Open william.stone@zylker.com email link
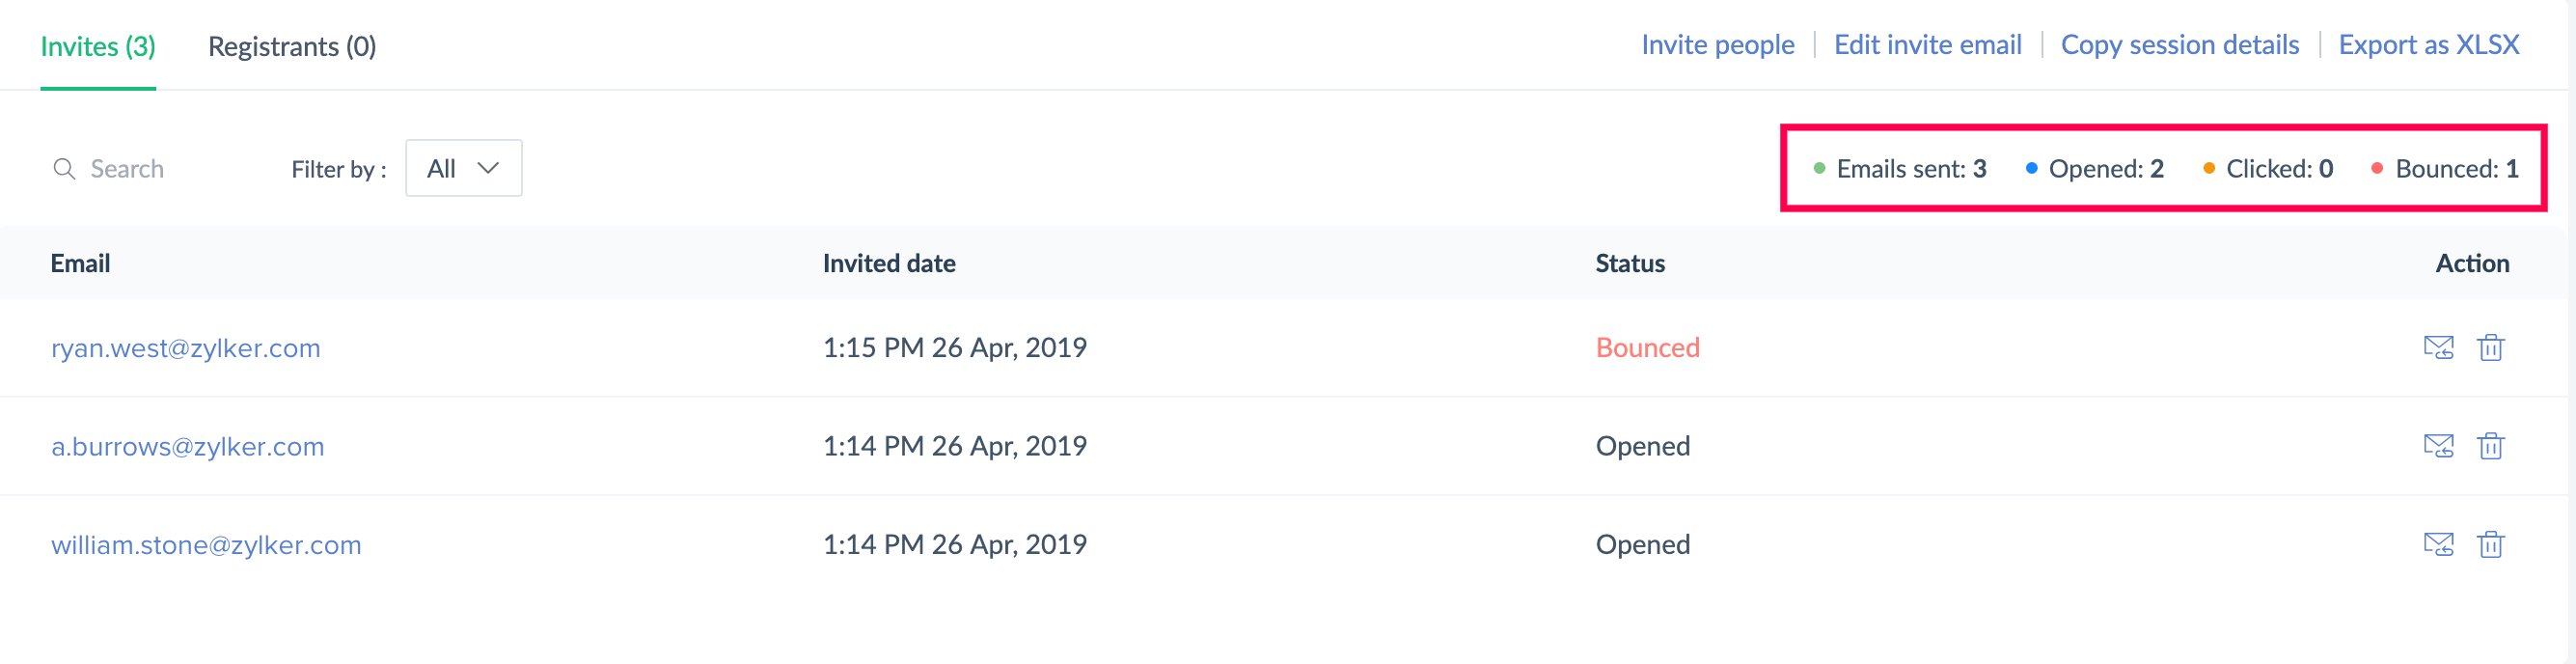Screen dimensions: 2576x664 (x=206, y=545)
